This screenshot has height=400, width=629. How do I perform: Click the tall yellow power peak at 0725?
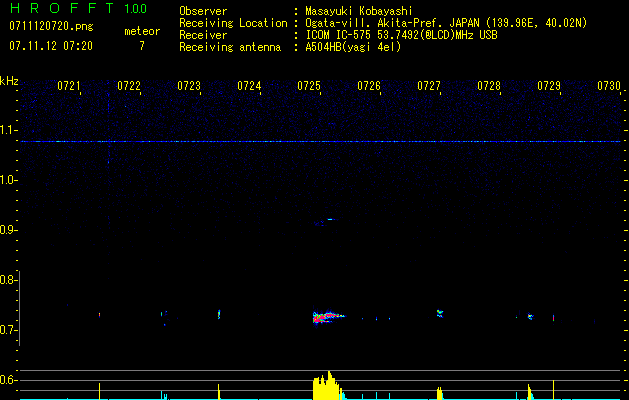[x=327, y=385]
